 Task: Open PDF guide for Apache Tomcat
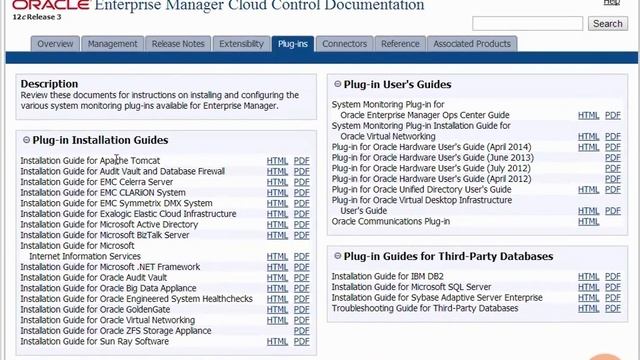pos(302,161)
